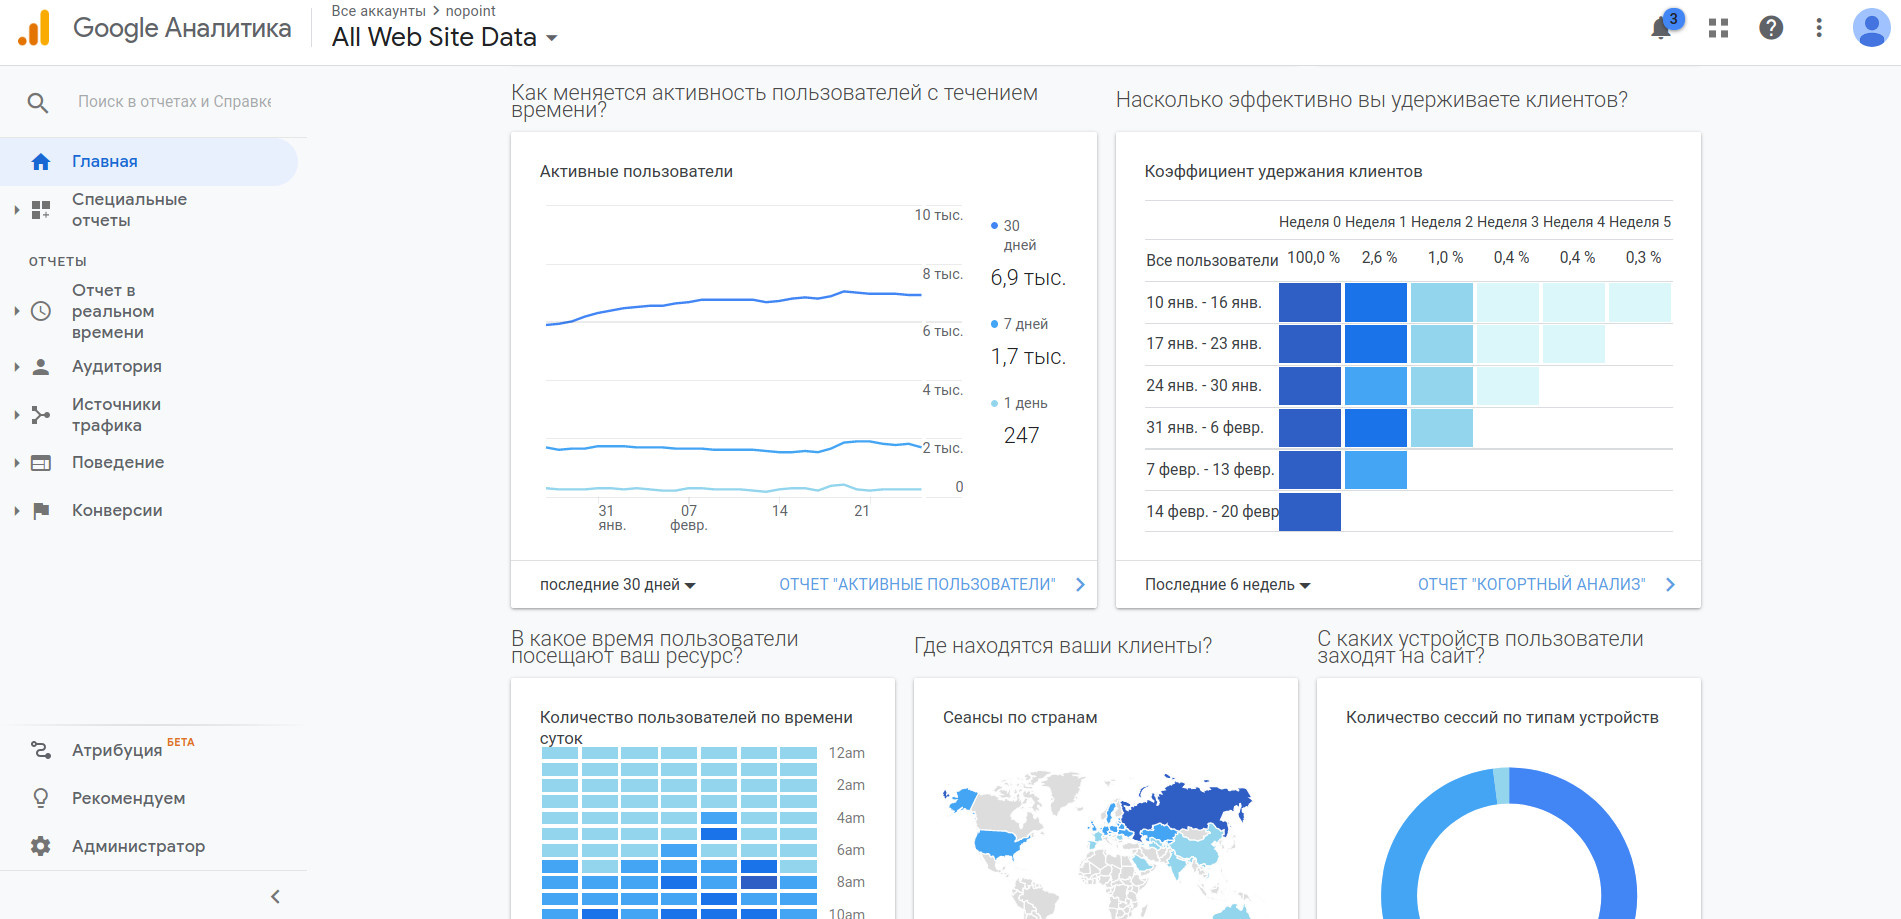Click the arrow next to cohort analysis report
Screen dimensions: 1901x919
click(1670, 585)
